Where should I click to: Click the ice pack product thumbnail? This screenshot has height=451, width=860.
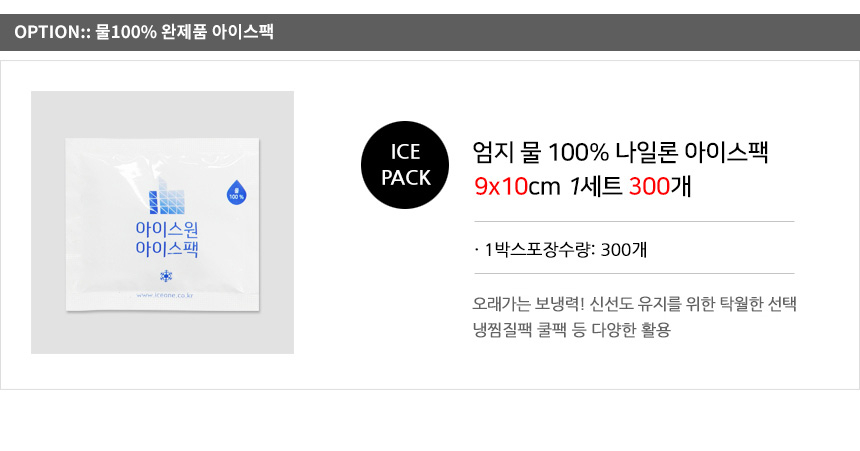(162, 222)
